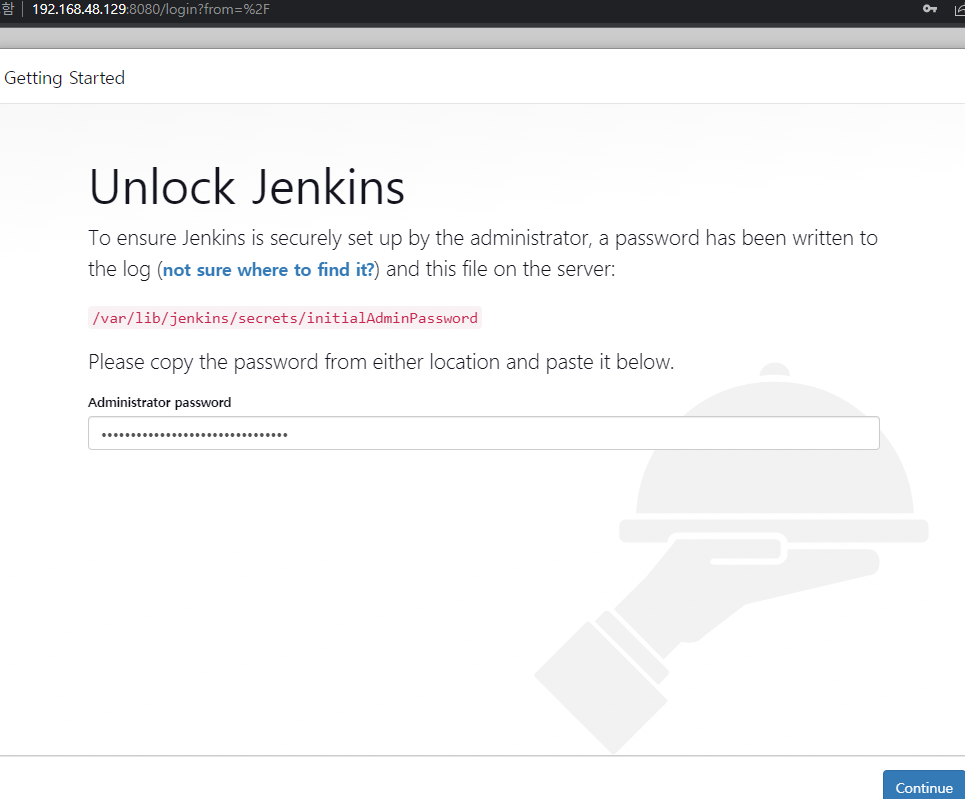Open 'not sure where to find it?' link
This screenshot has height=799, width=965.
268,270
